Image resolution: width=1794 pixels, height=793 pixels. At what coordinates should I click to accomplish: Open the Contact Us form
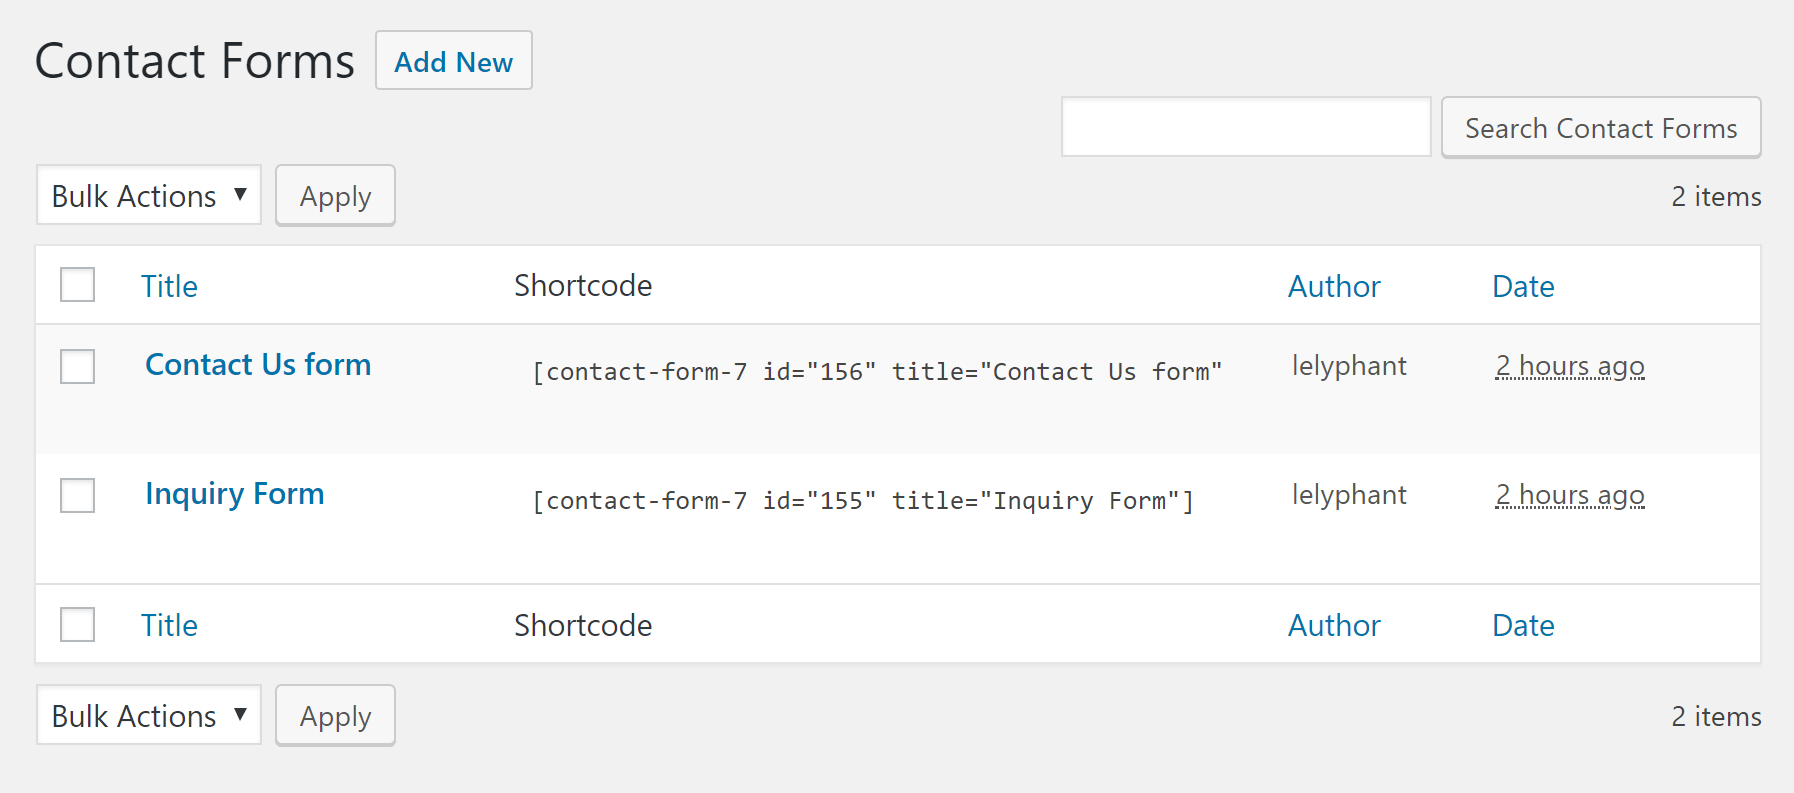click(257, 365)
